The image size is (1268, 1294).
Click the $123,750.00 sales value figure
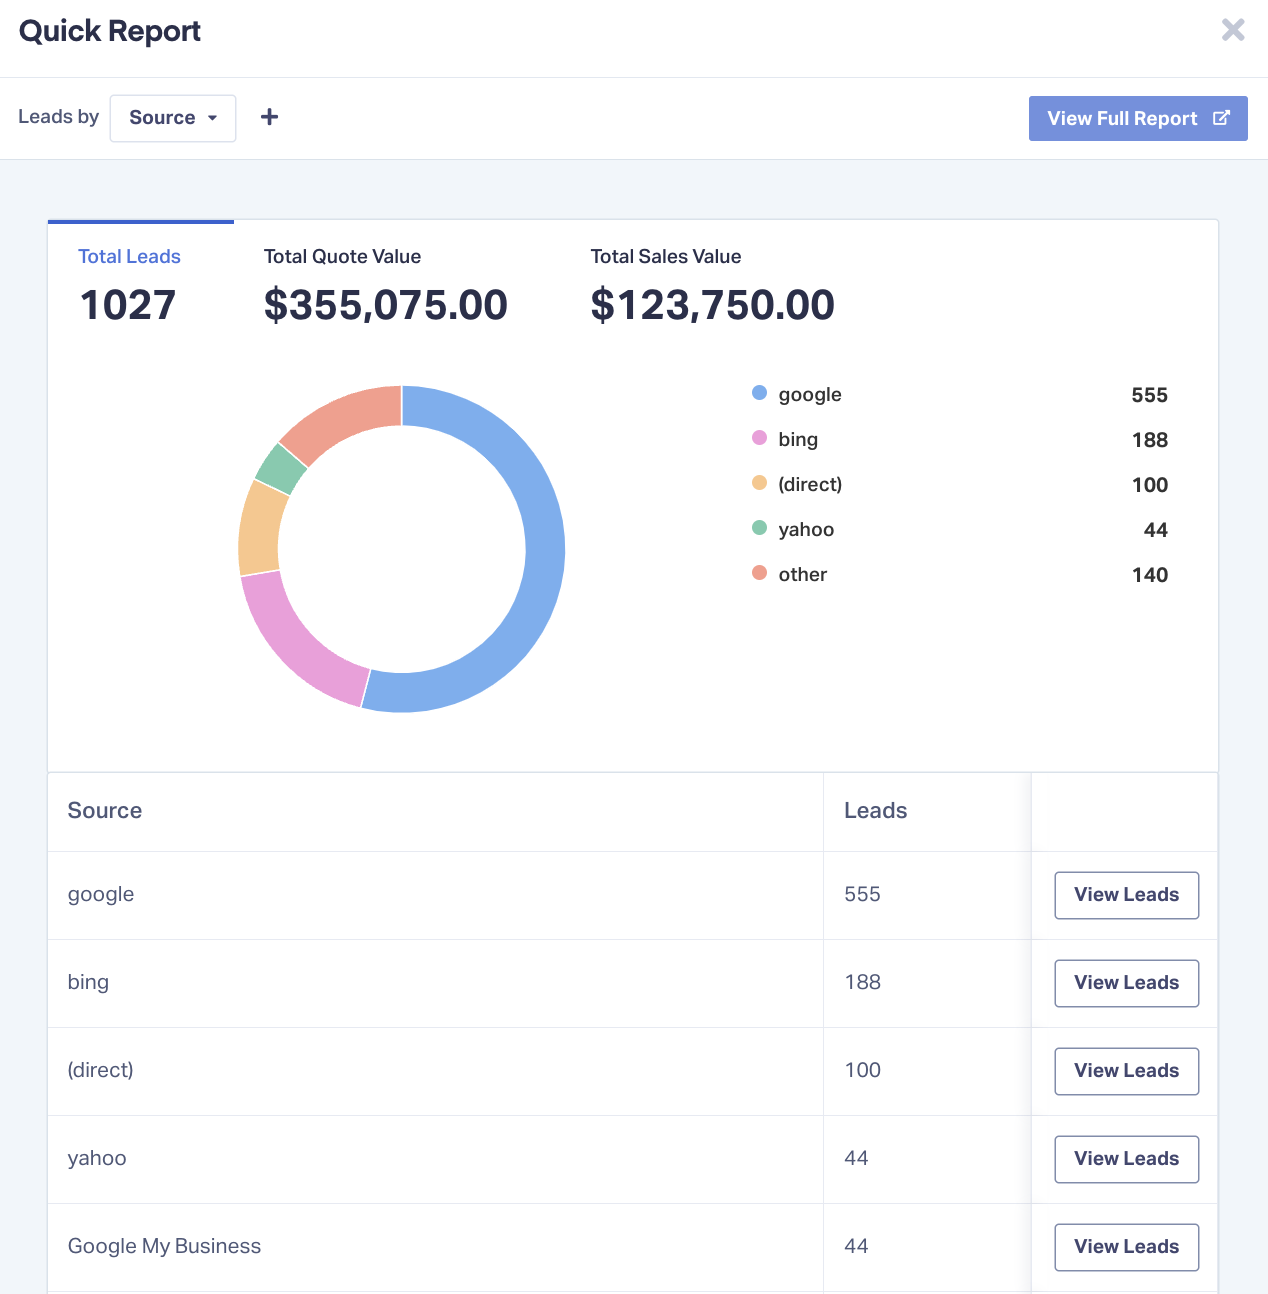713,305
